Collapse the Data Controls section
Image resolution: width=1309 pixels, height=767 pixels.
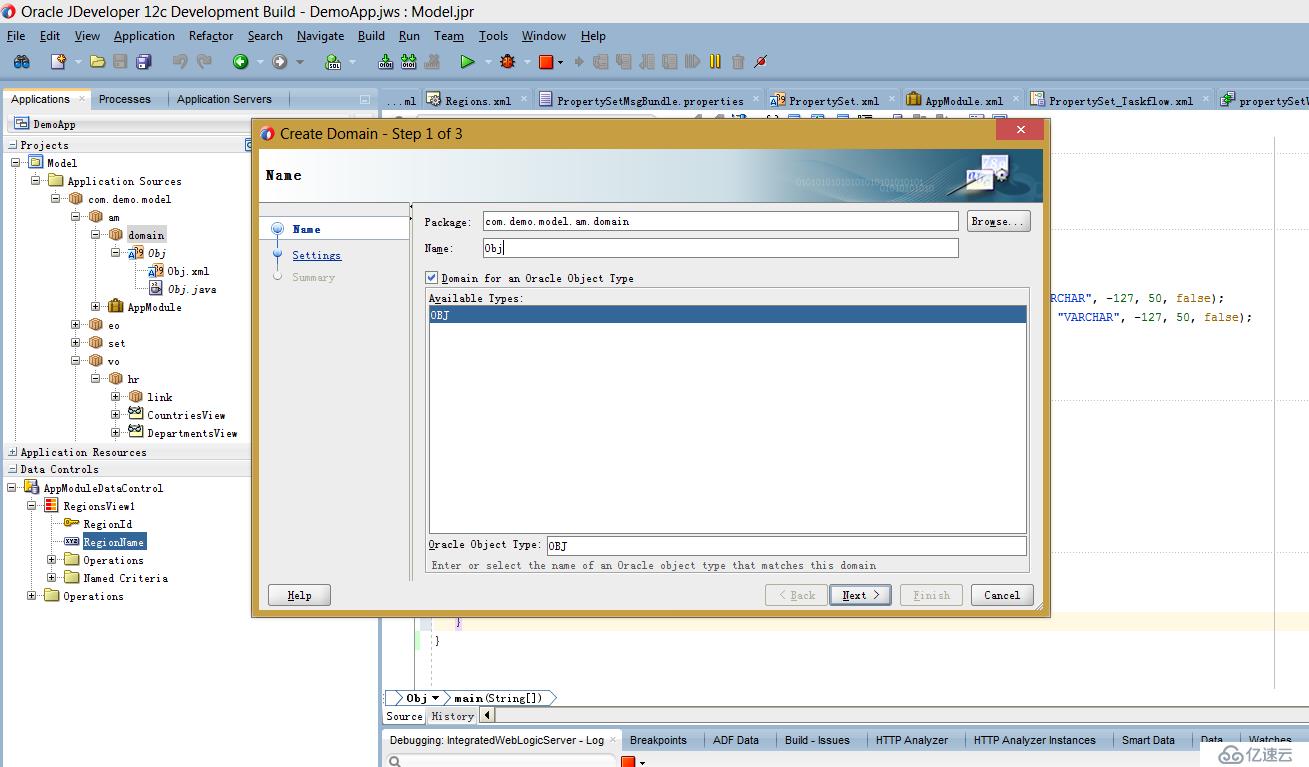(13, 469)
